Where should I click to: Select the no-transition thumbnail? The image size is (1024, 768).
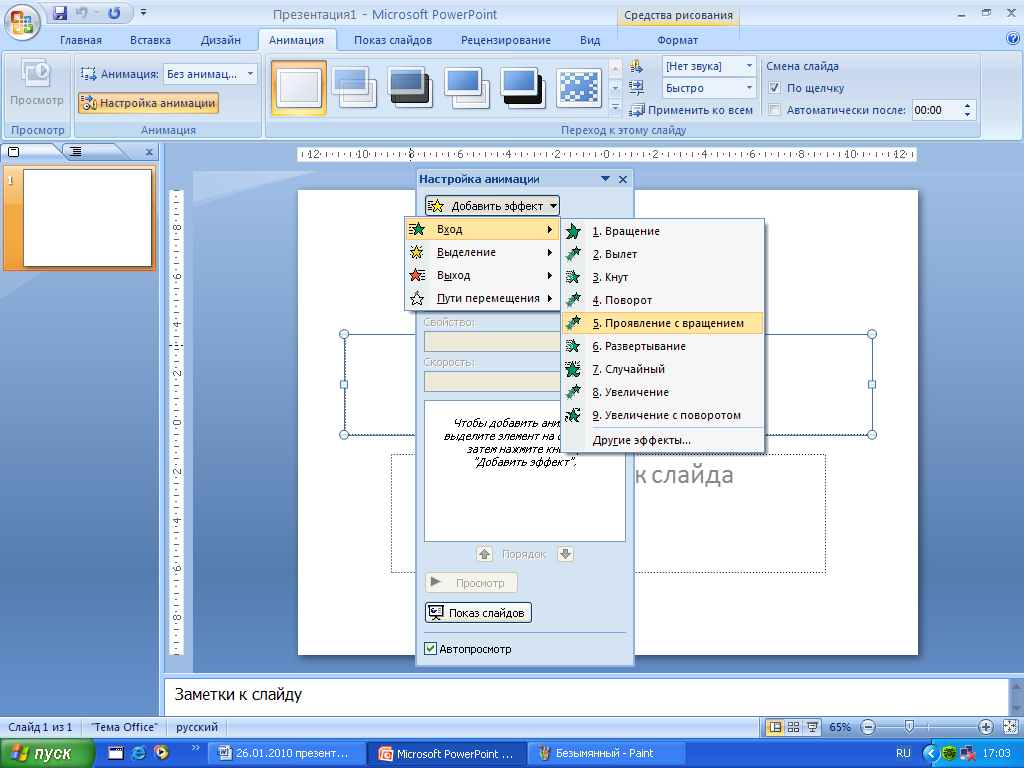click(298, 88)
